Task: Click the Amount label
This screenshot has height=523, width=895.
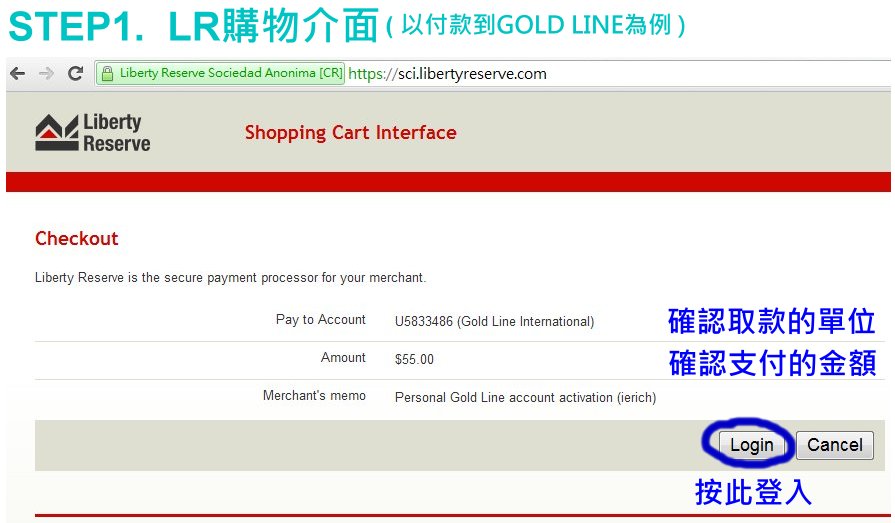Action: pos(343,357)
